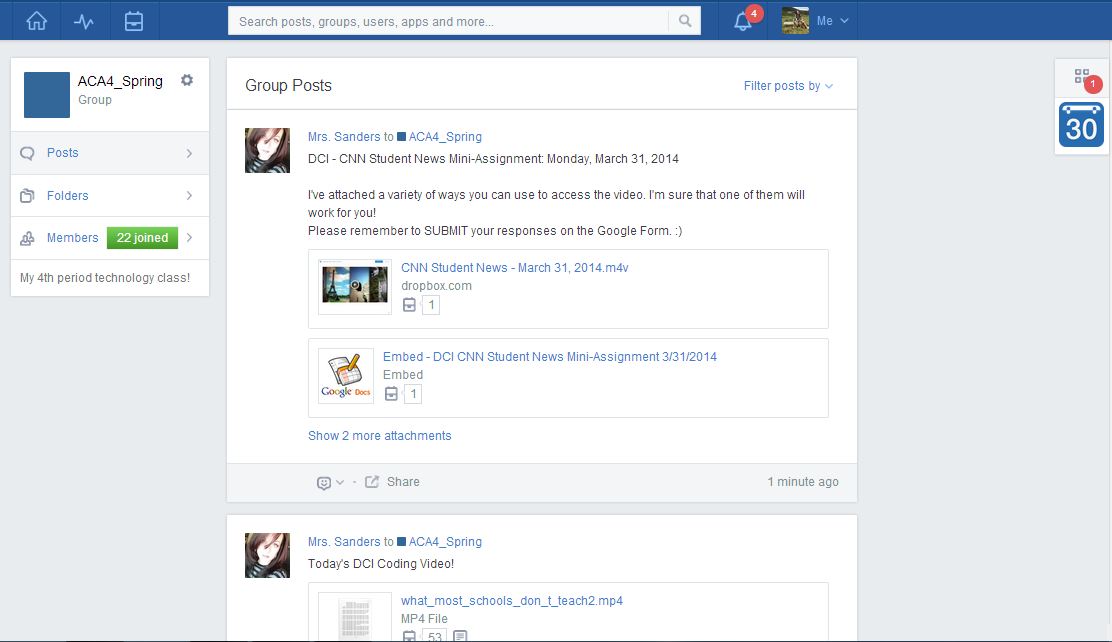Click the Members people icon
The image size is (1112, 642).
[x=27, y=238]
